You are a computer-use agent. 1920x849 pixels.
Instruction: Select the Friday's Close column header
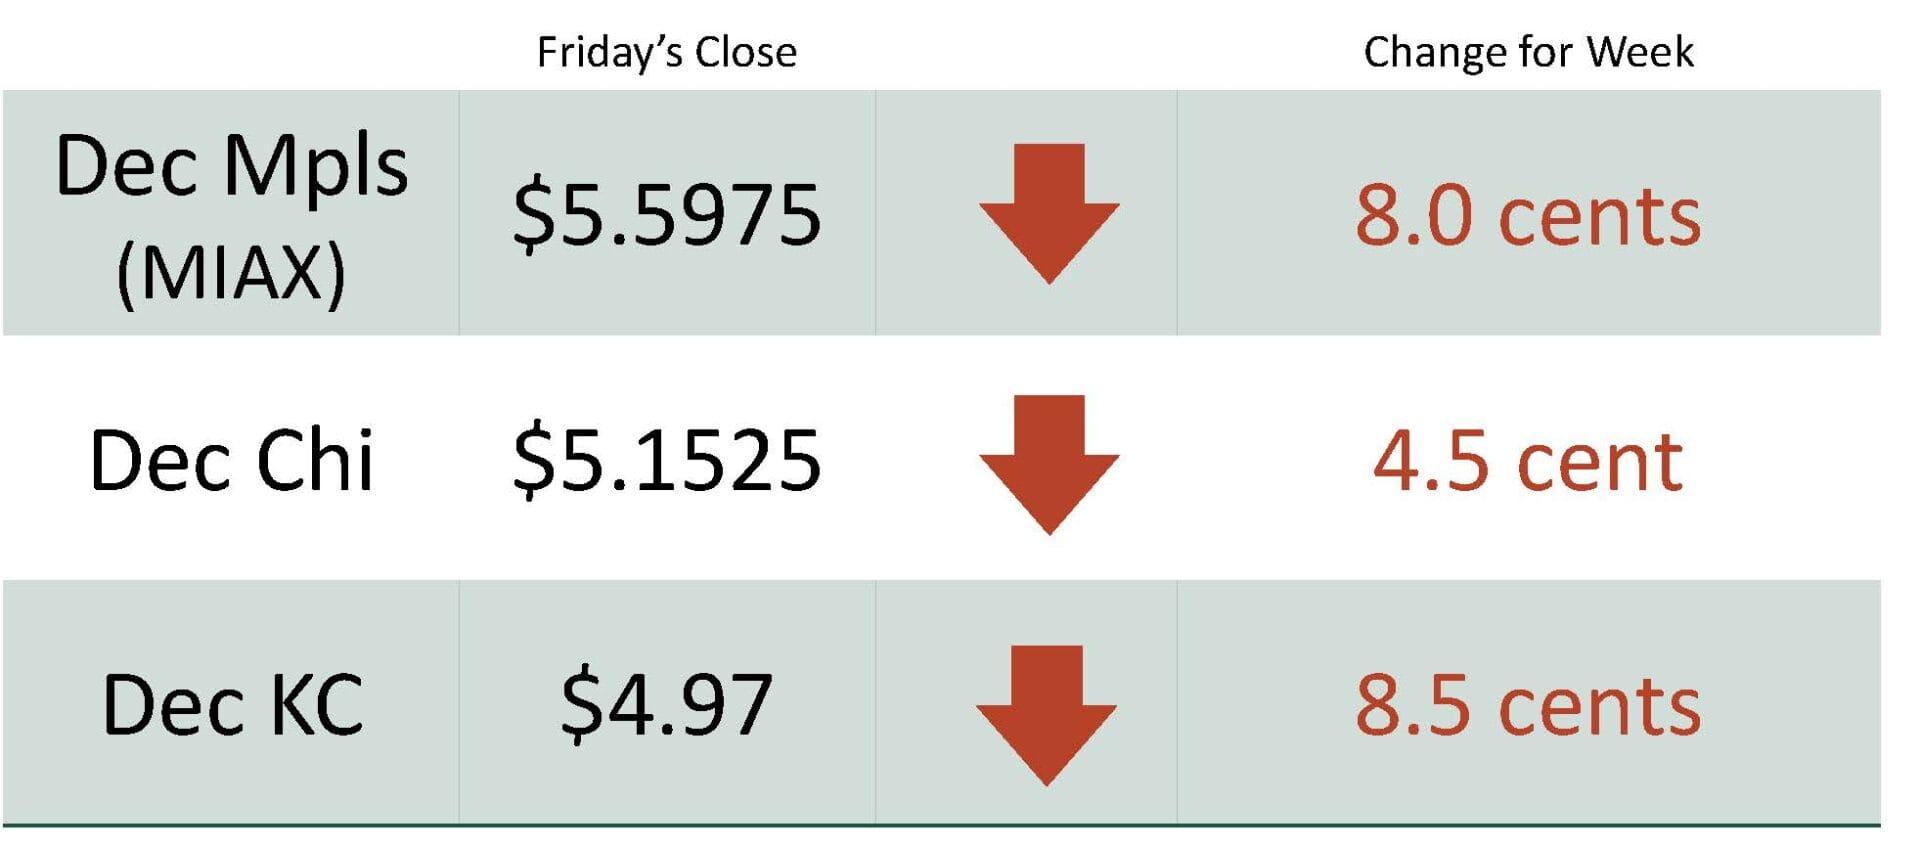(667, 52)
